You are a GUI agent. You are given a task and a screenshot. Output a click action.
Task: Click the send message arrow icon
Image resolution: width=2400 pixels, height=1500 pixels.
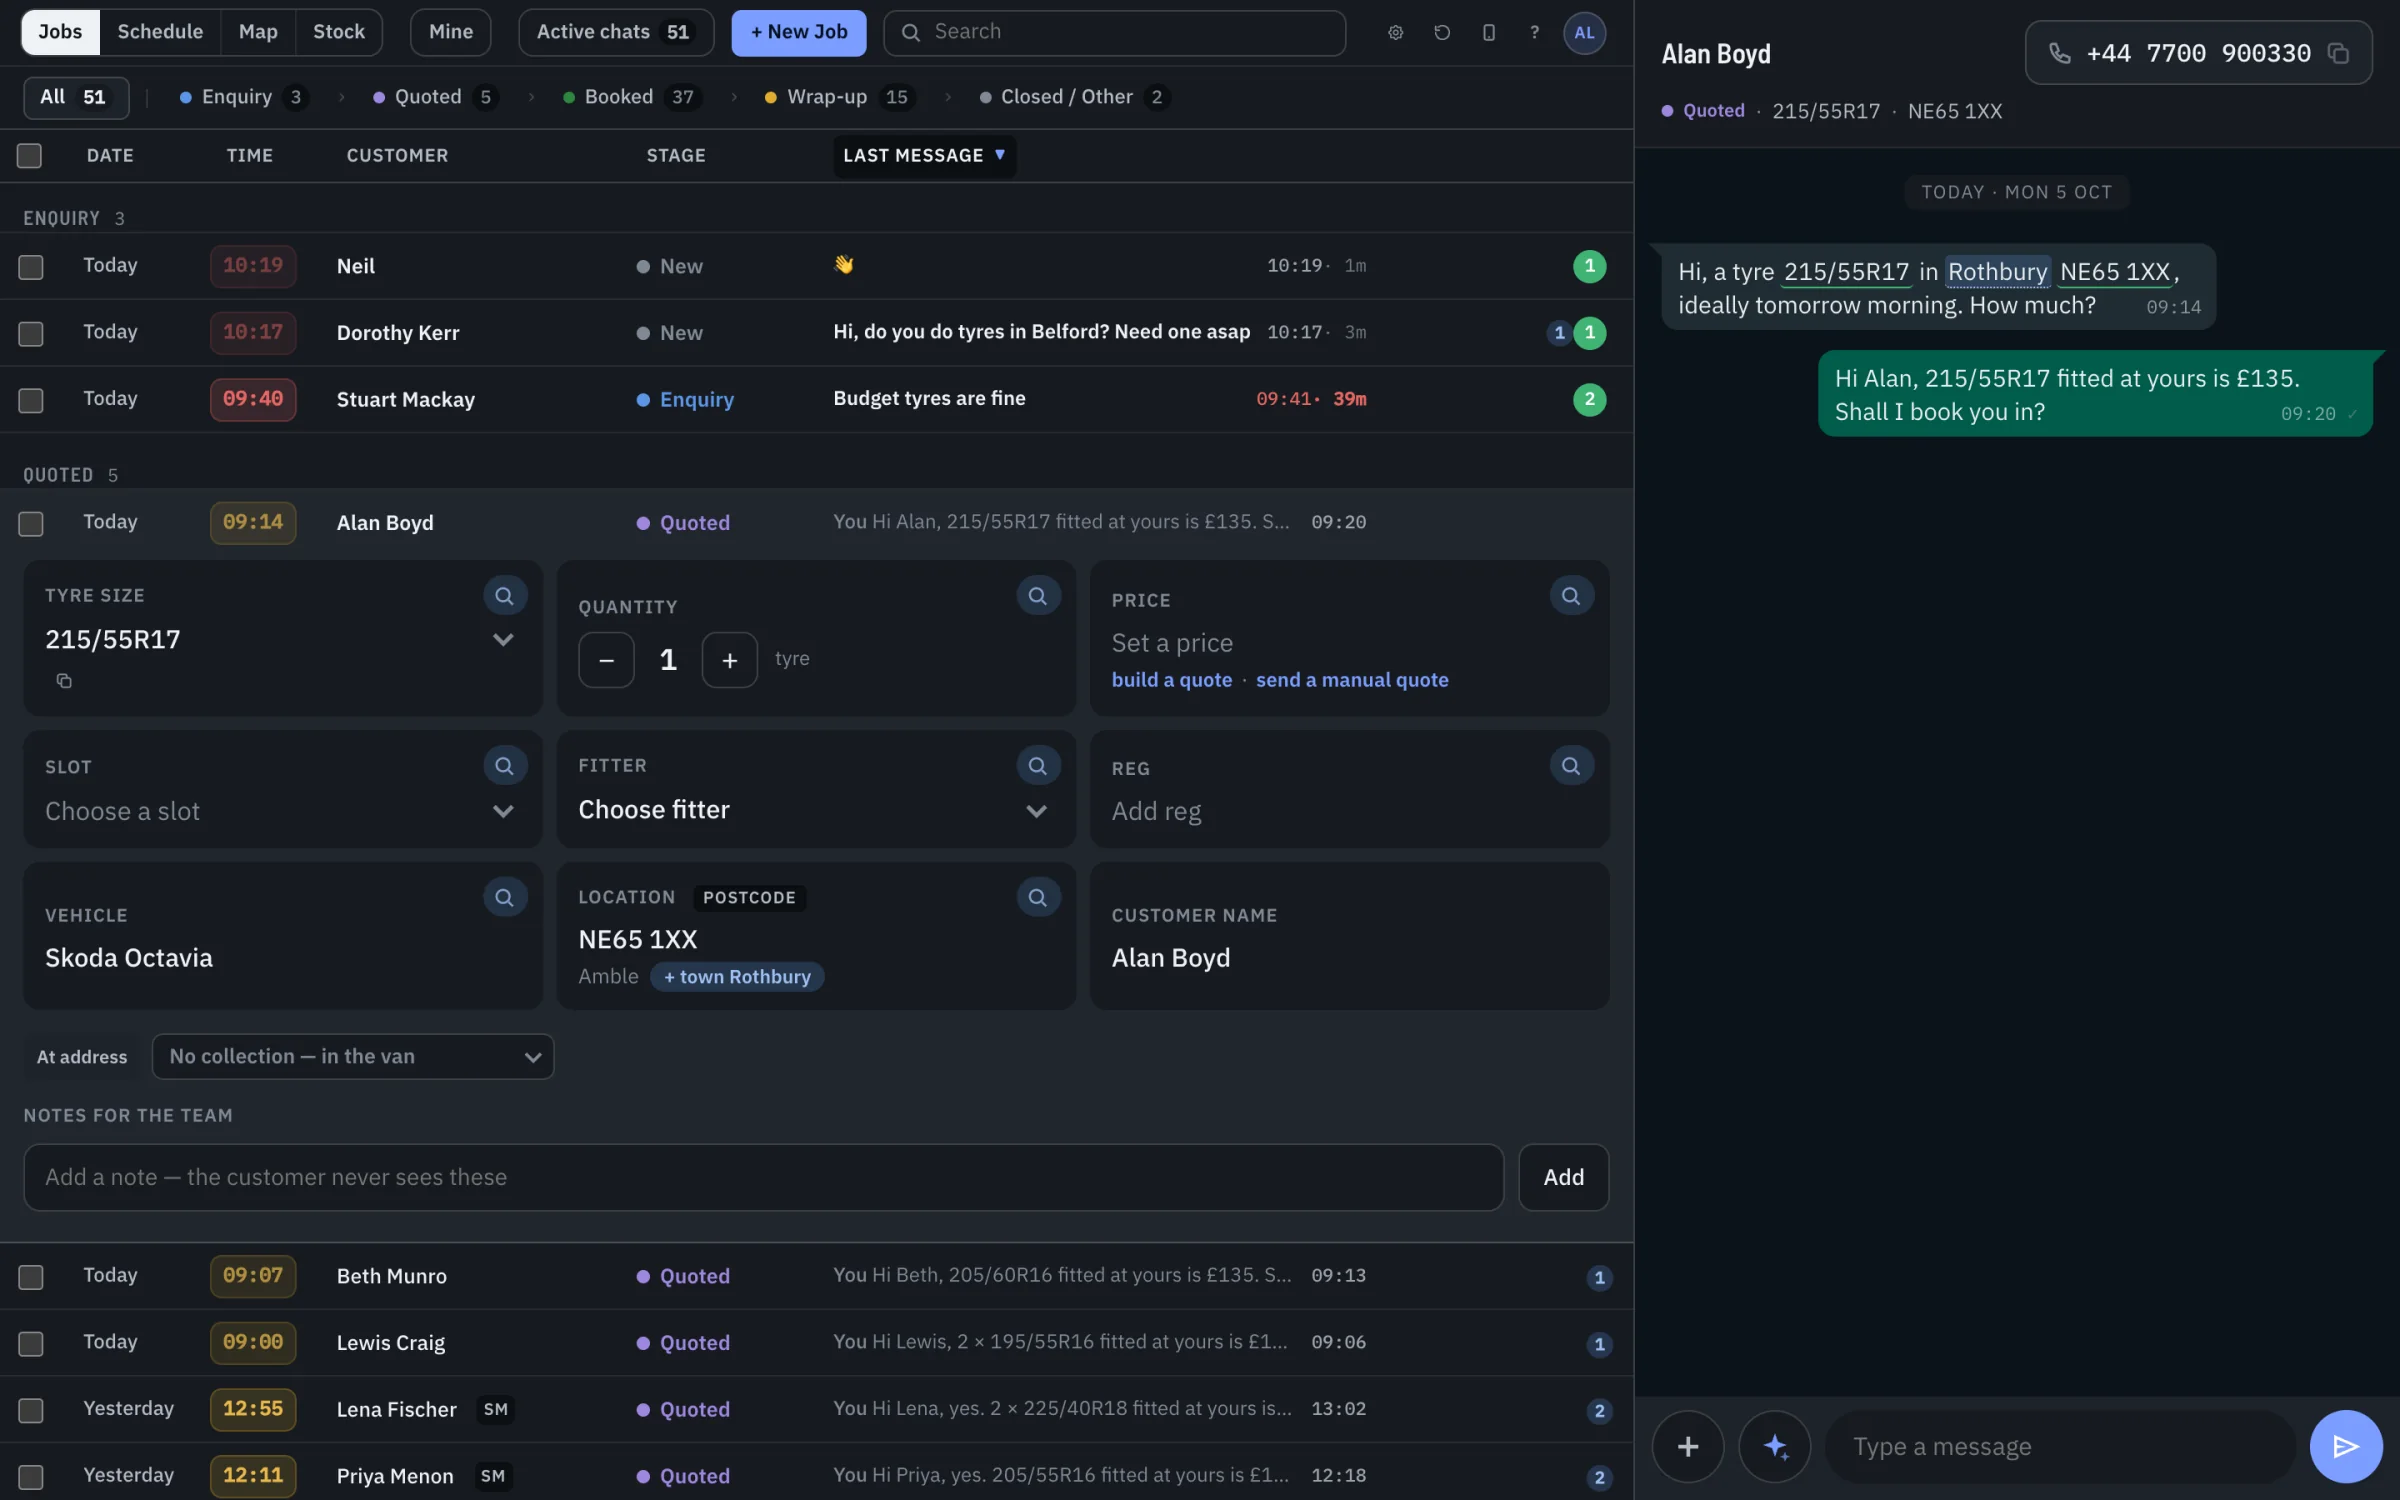point(2345,1446)
